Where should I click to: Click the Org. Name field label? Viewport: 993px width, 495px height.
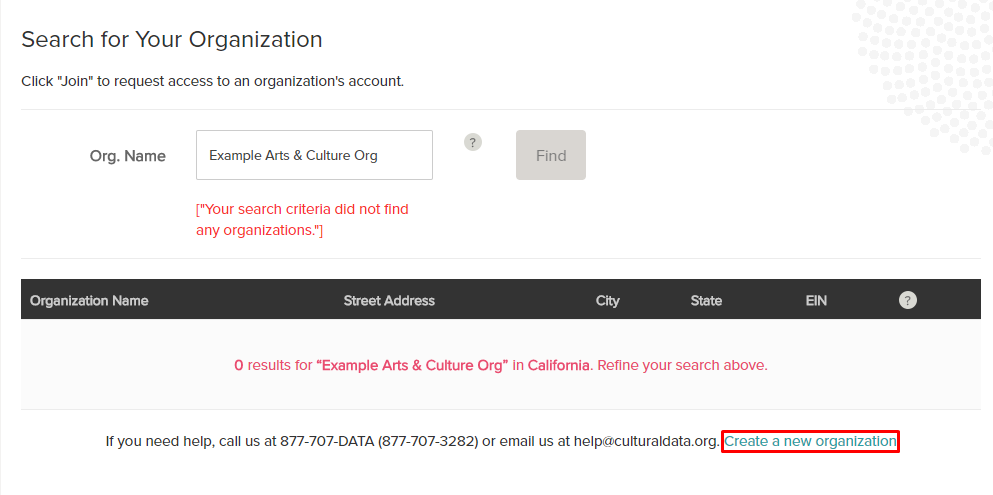click(x=128, y=156)
